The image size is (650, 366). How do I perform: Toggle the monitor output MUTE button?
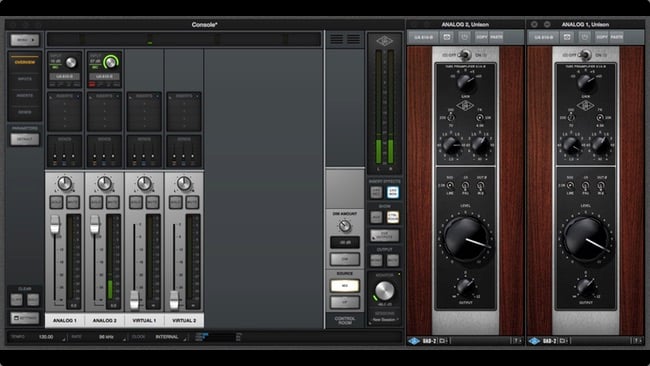pos(393,260)
